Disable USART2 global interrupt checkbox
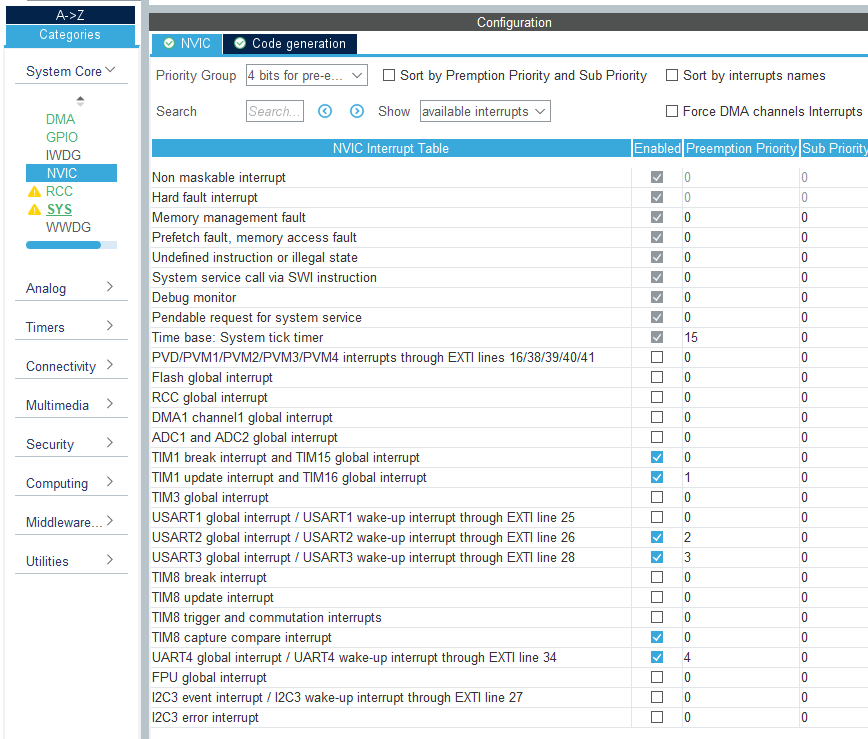The height and width of the screenshot is (739, 868). (x=657, y=537)
